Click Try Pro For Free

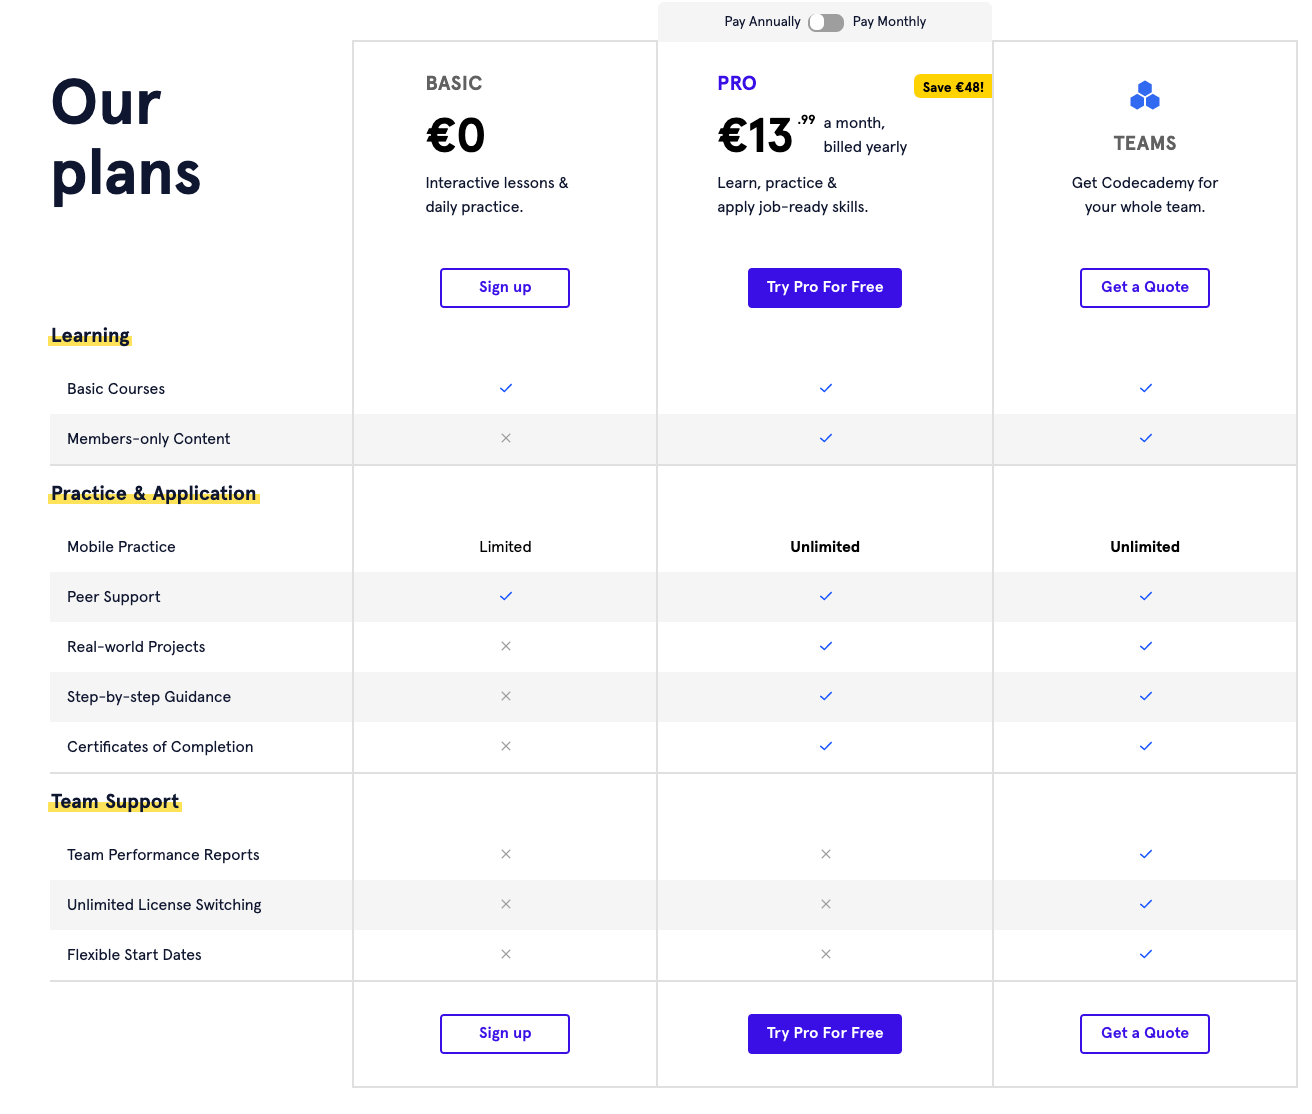point(825,287)
